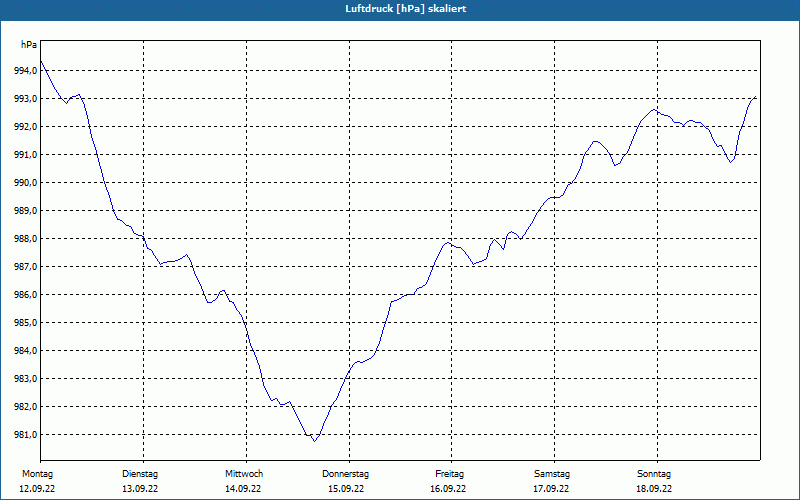
Task: Select the 989,0 axis value
Action: (25, 211)
